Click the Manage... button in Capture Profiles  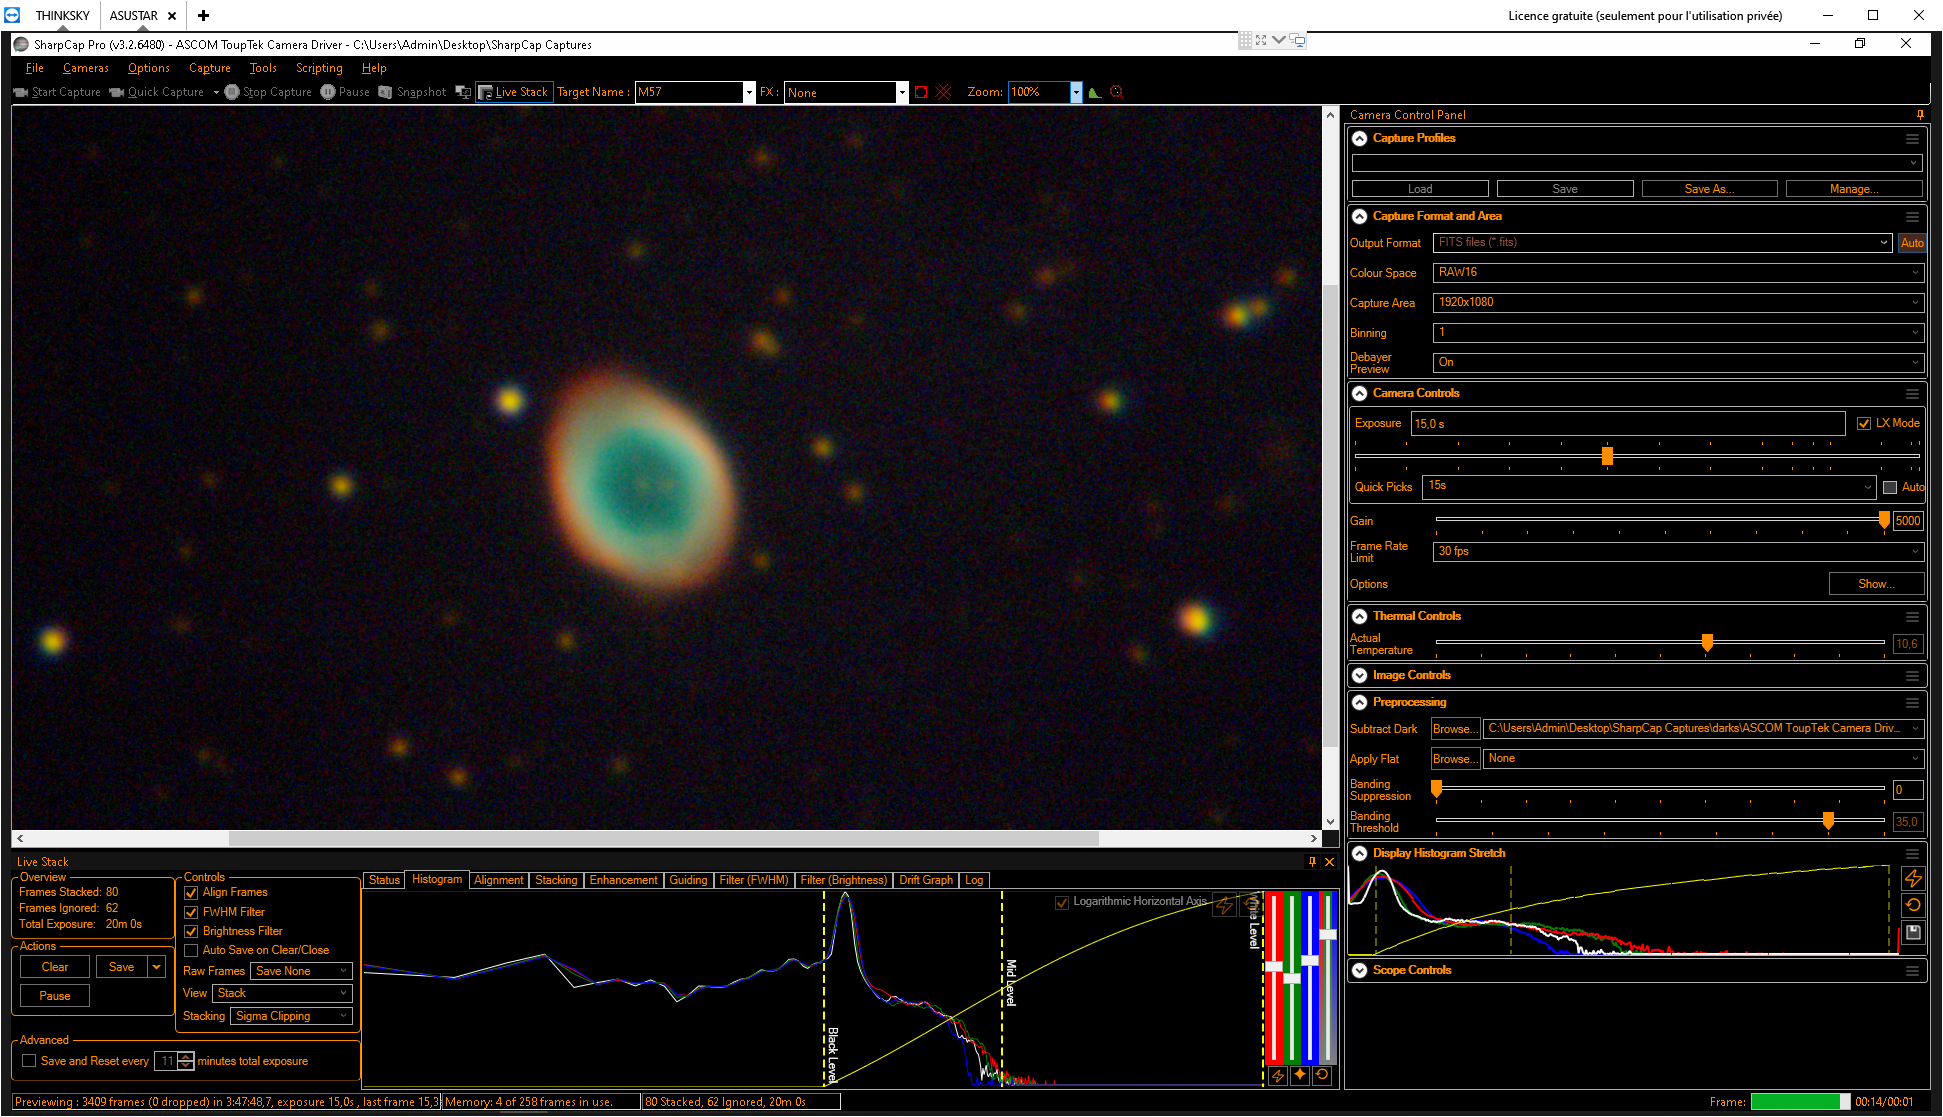coord(1854,189)
